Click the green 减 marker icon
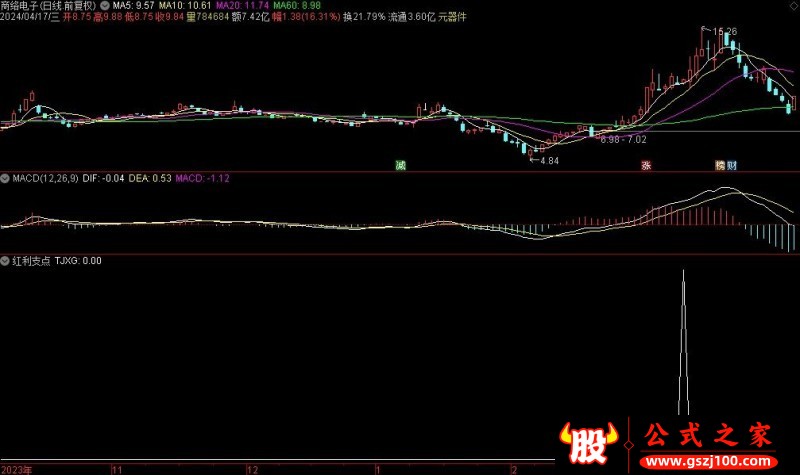This screenshot has width=800, height=475. (401, 164)
